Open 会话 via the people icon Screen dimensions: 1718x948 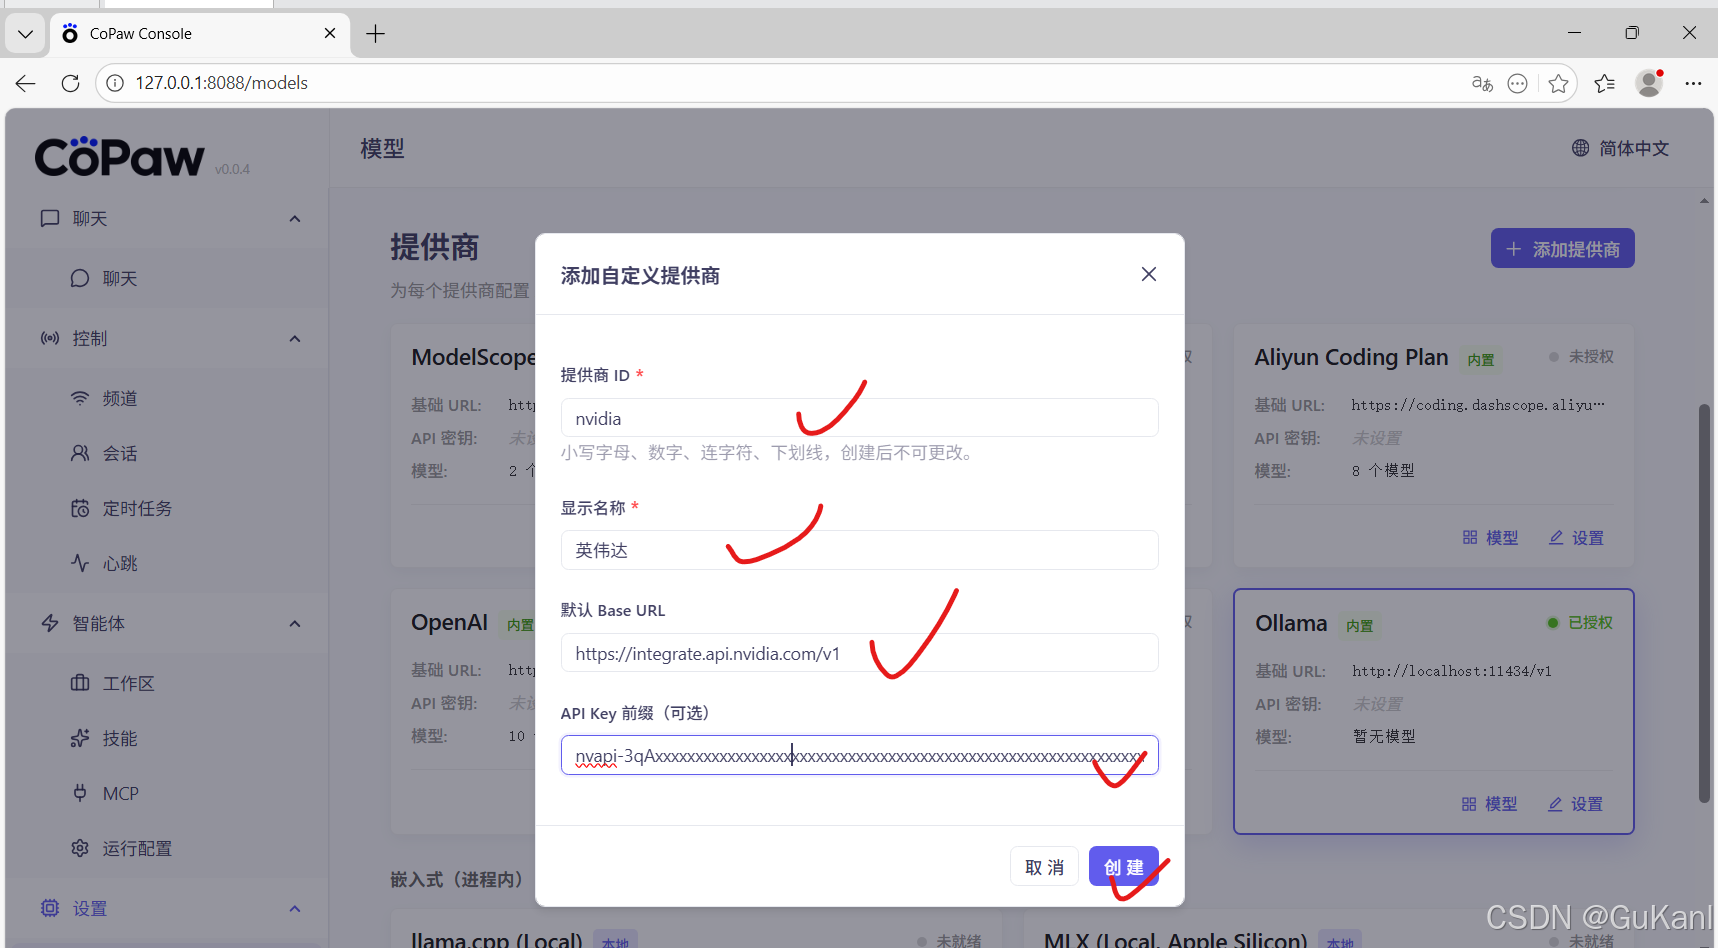tap(80, 452)
